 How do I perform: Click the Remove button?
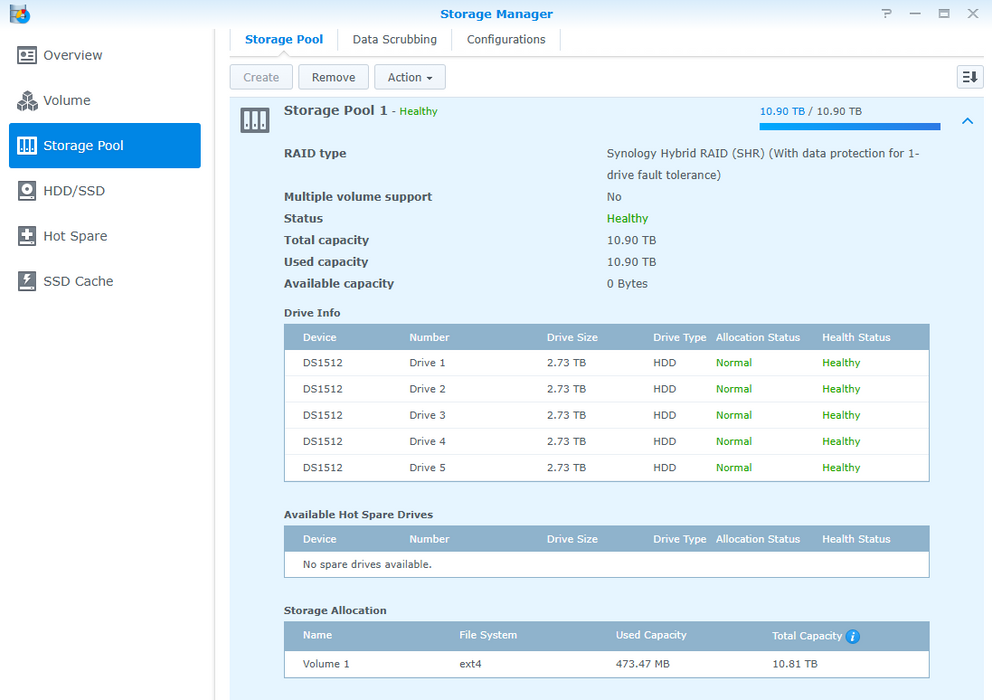[333, 77]
